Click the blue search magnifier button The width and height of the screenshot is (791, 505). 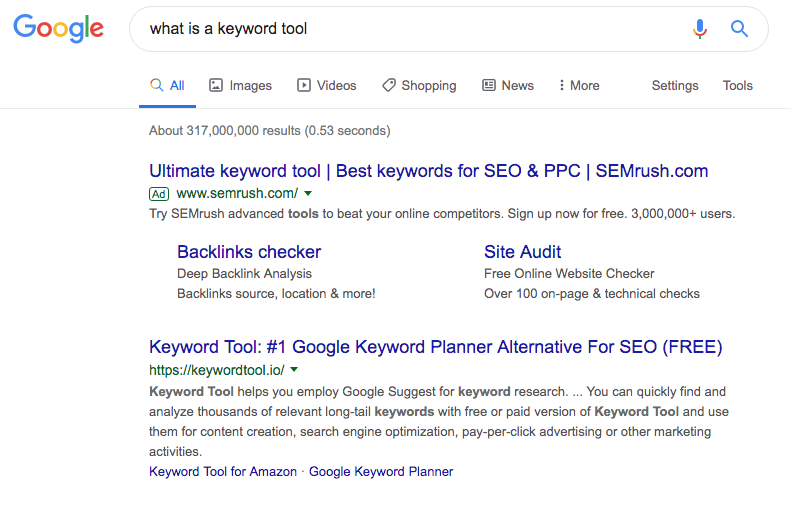click(x=740, y=29)
